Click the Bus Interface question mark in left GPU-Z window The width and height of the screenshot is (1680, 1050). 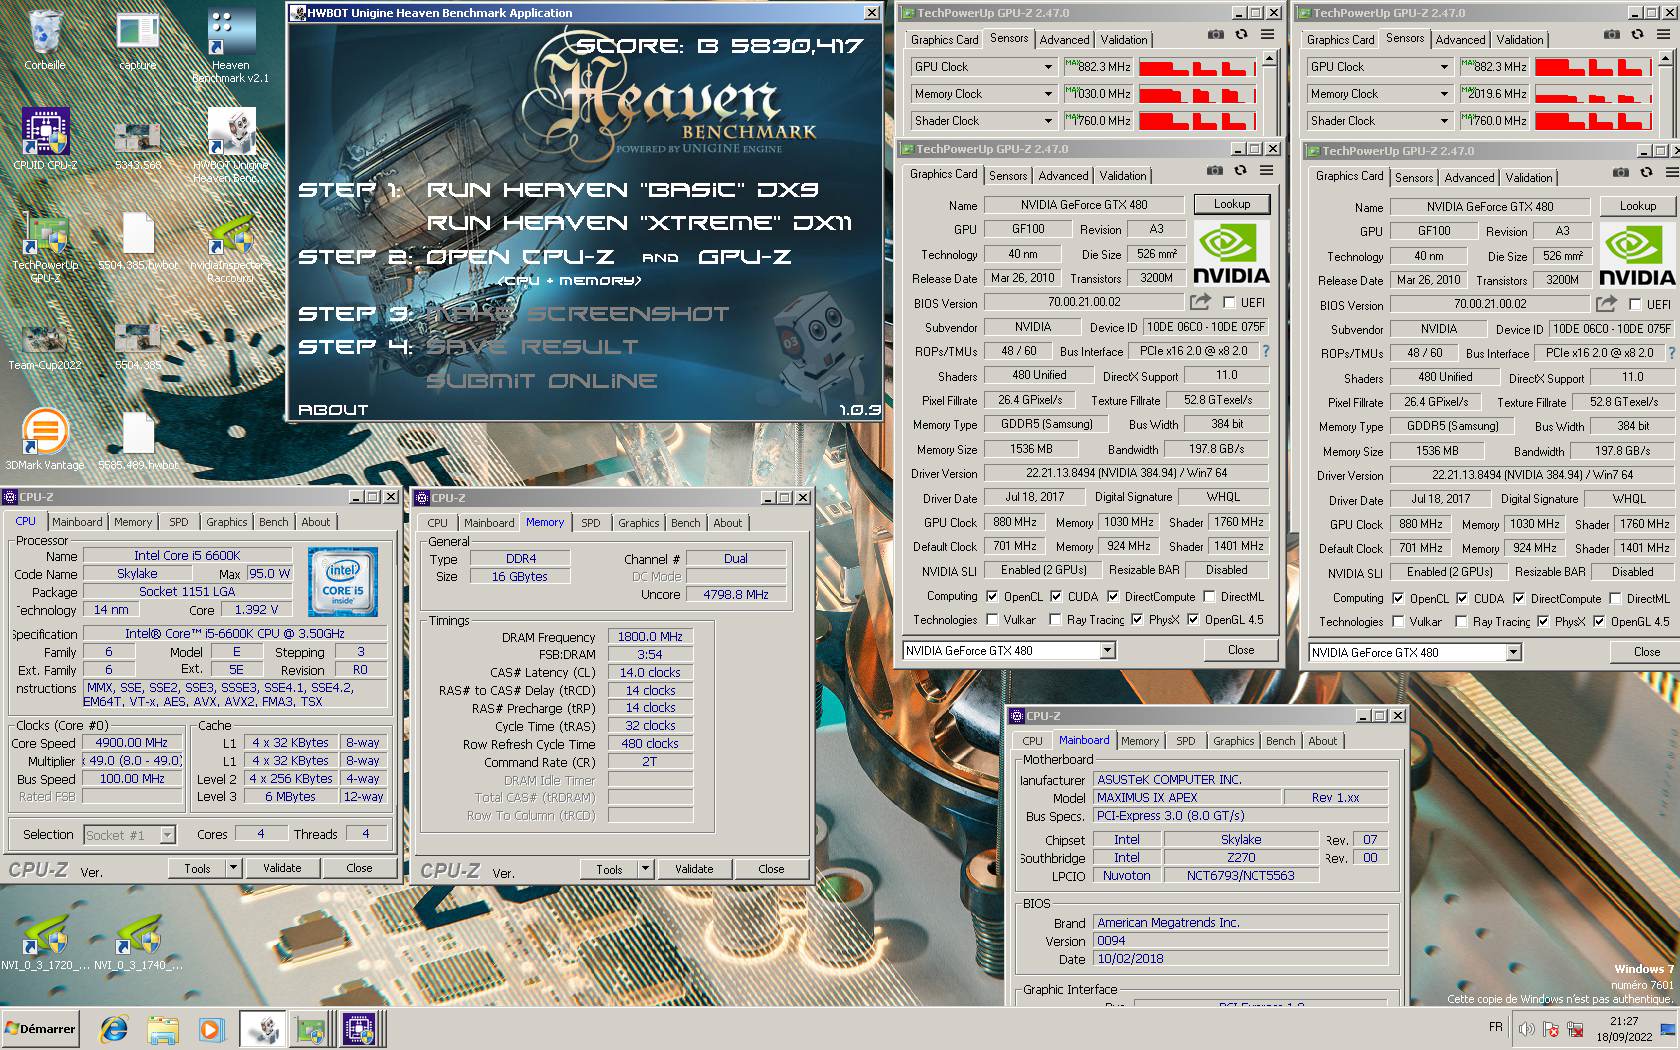click(1266, 351)
